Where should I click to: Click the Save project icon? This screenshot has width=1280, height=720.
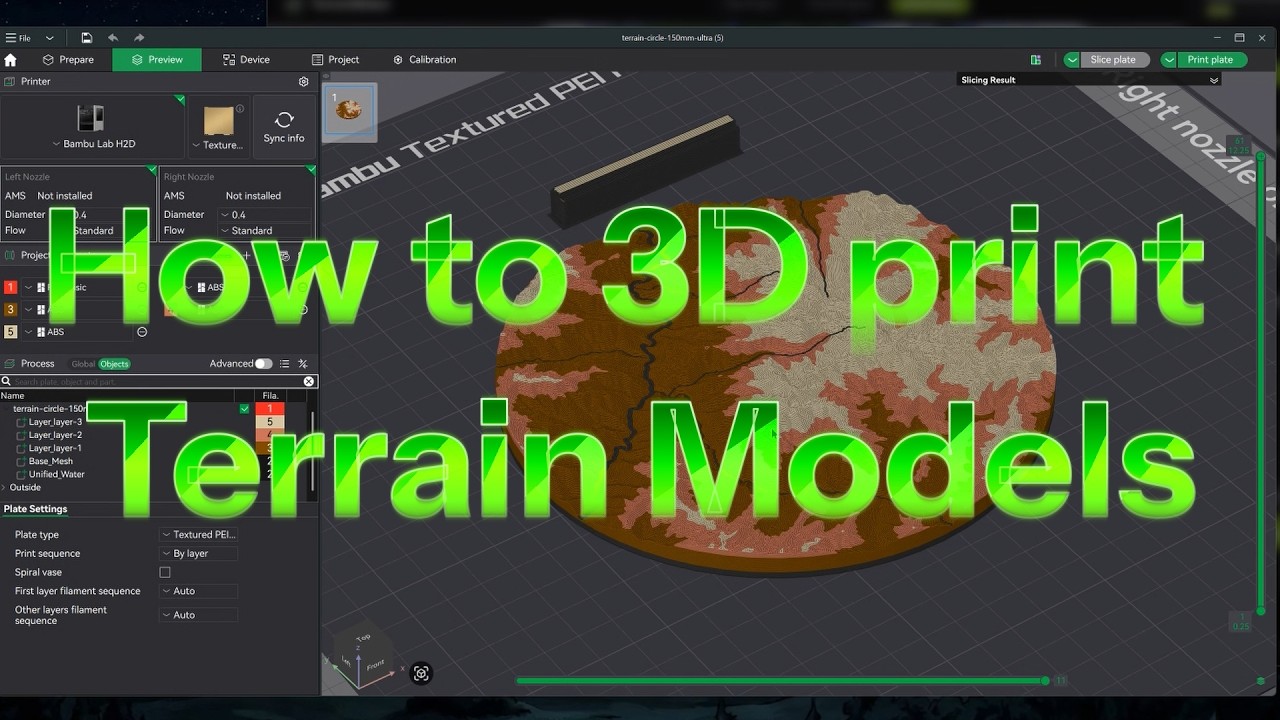click(87, 38)
